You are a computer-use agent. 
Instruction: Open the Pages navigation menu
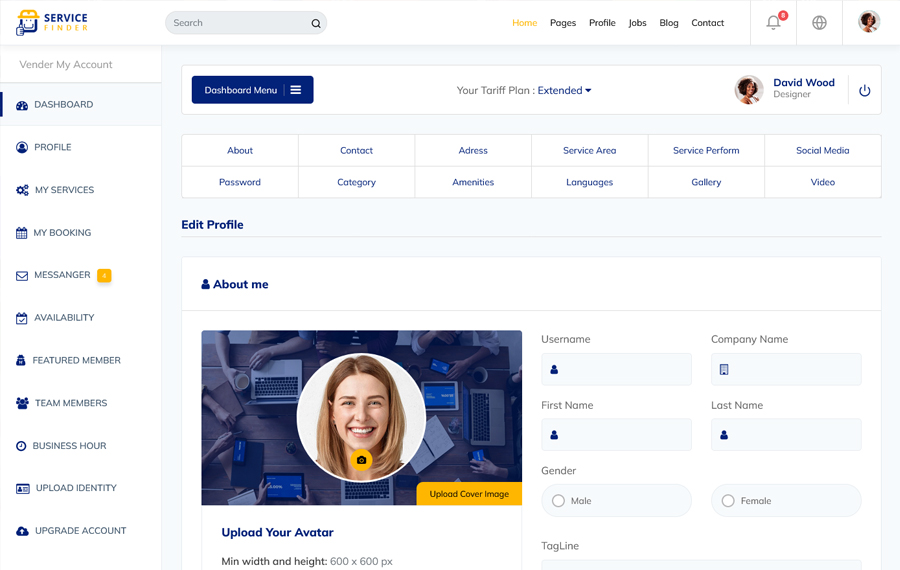(x=563, y=23)
